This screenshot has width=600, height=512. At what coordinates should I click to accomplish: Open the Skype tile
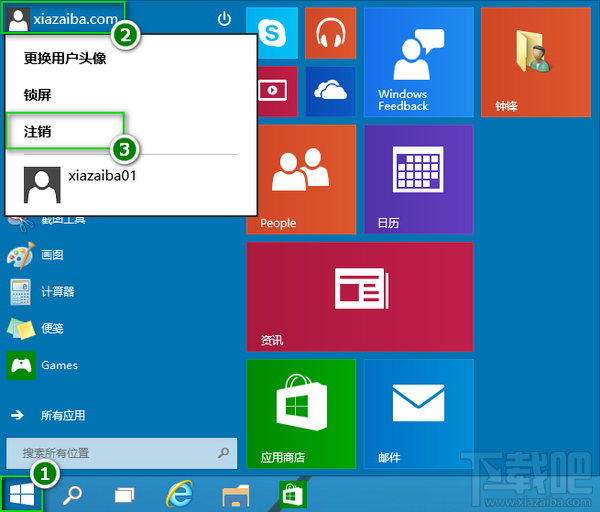click(271, 33)
